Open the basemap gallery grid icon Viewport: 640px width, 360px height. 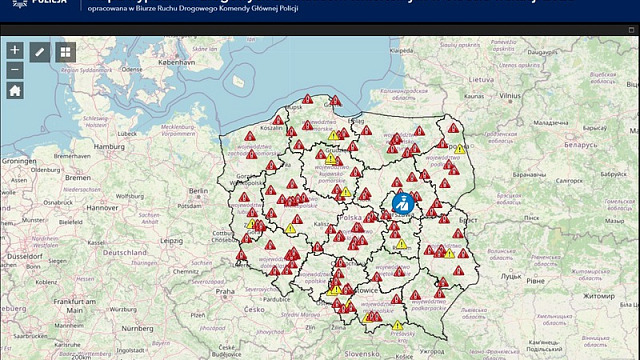pos(66,52)
